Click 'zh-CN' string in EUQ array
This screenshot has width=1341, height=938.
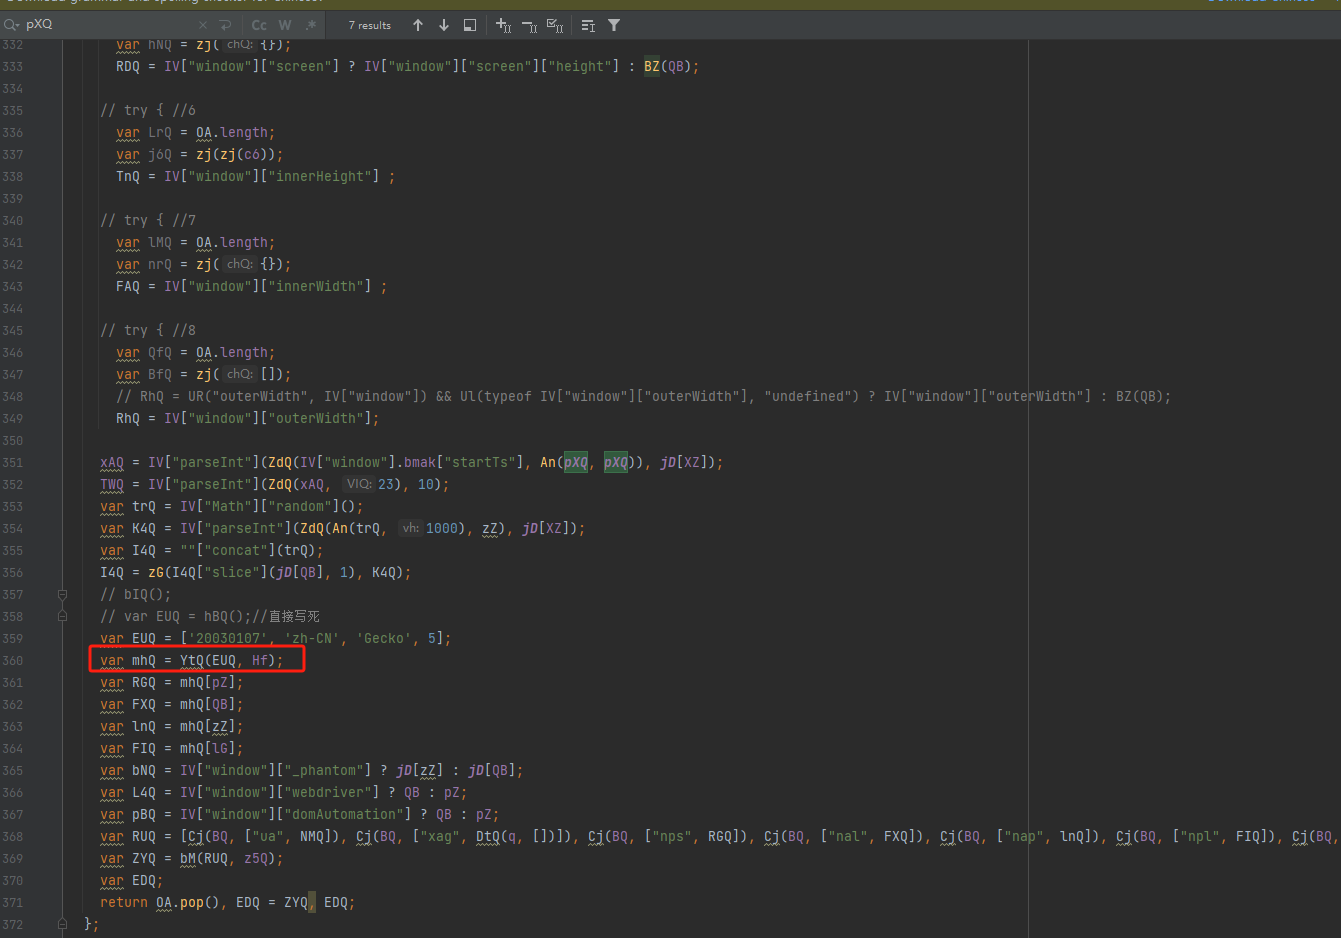[x=312, y=638]
